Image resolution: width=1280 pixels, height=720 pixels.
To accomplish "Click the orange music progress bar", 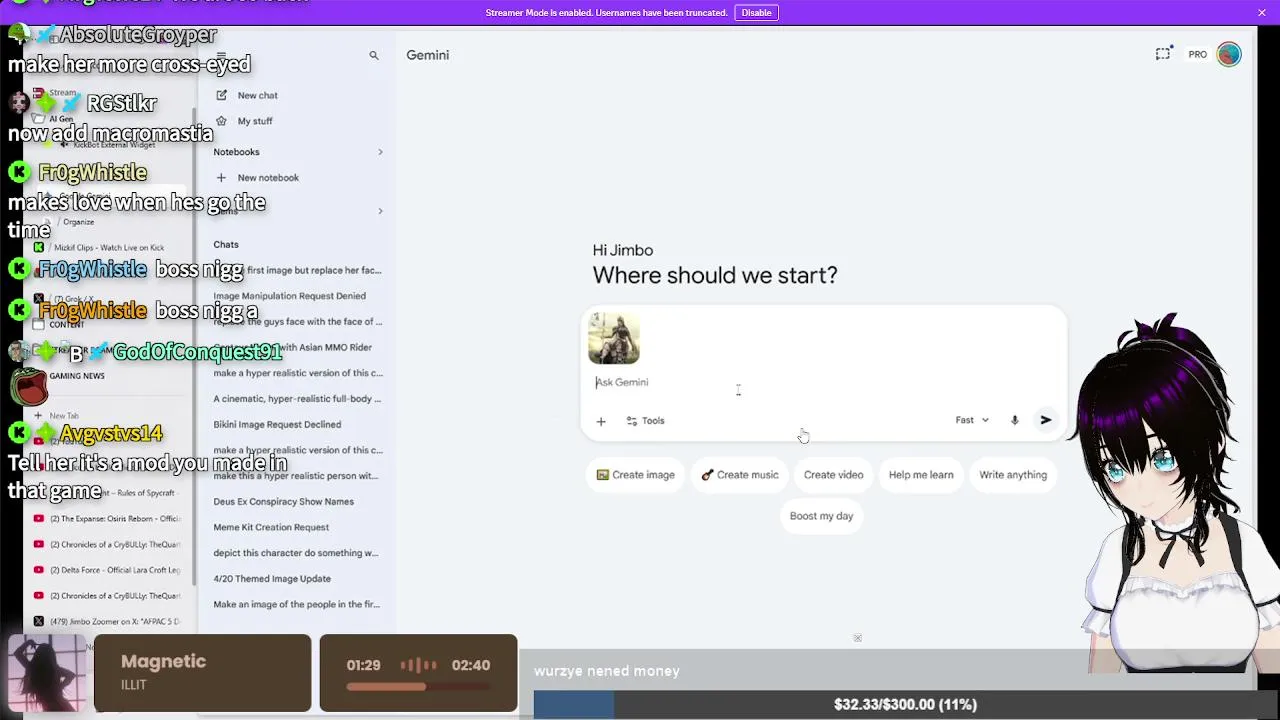I will click(418, 687).
